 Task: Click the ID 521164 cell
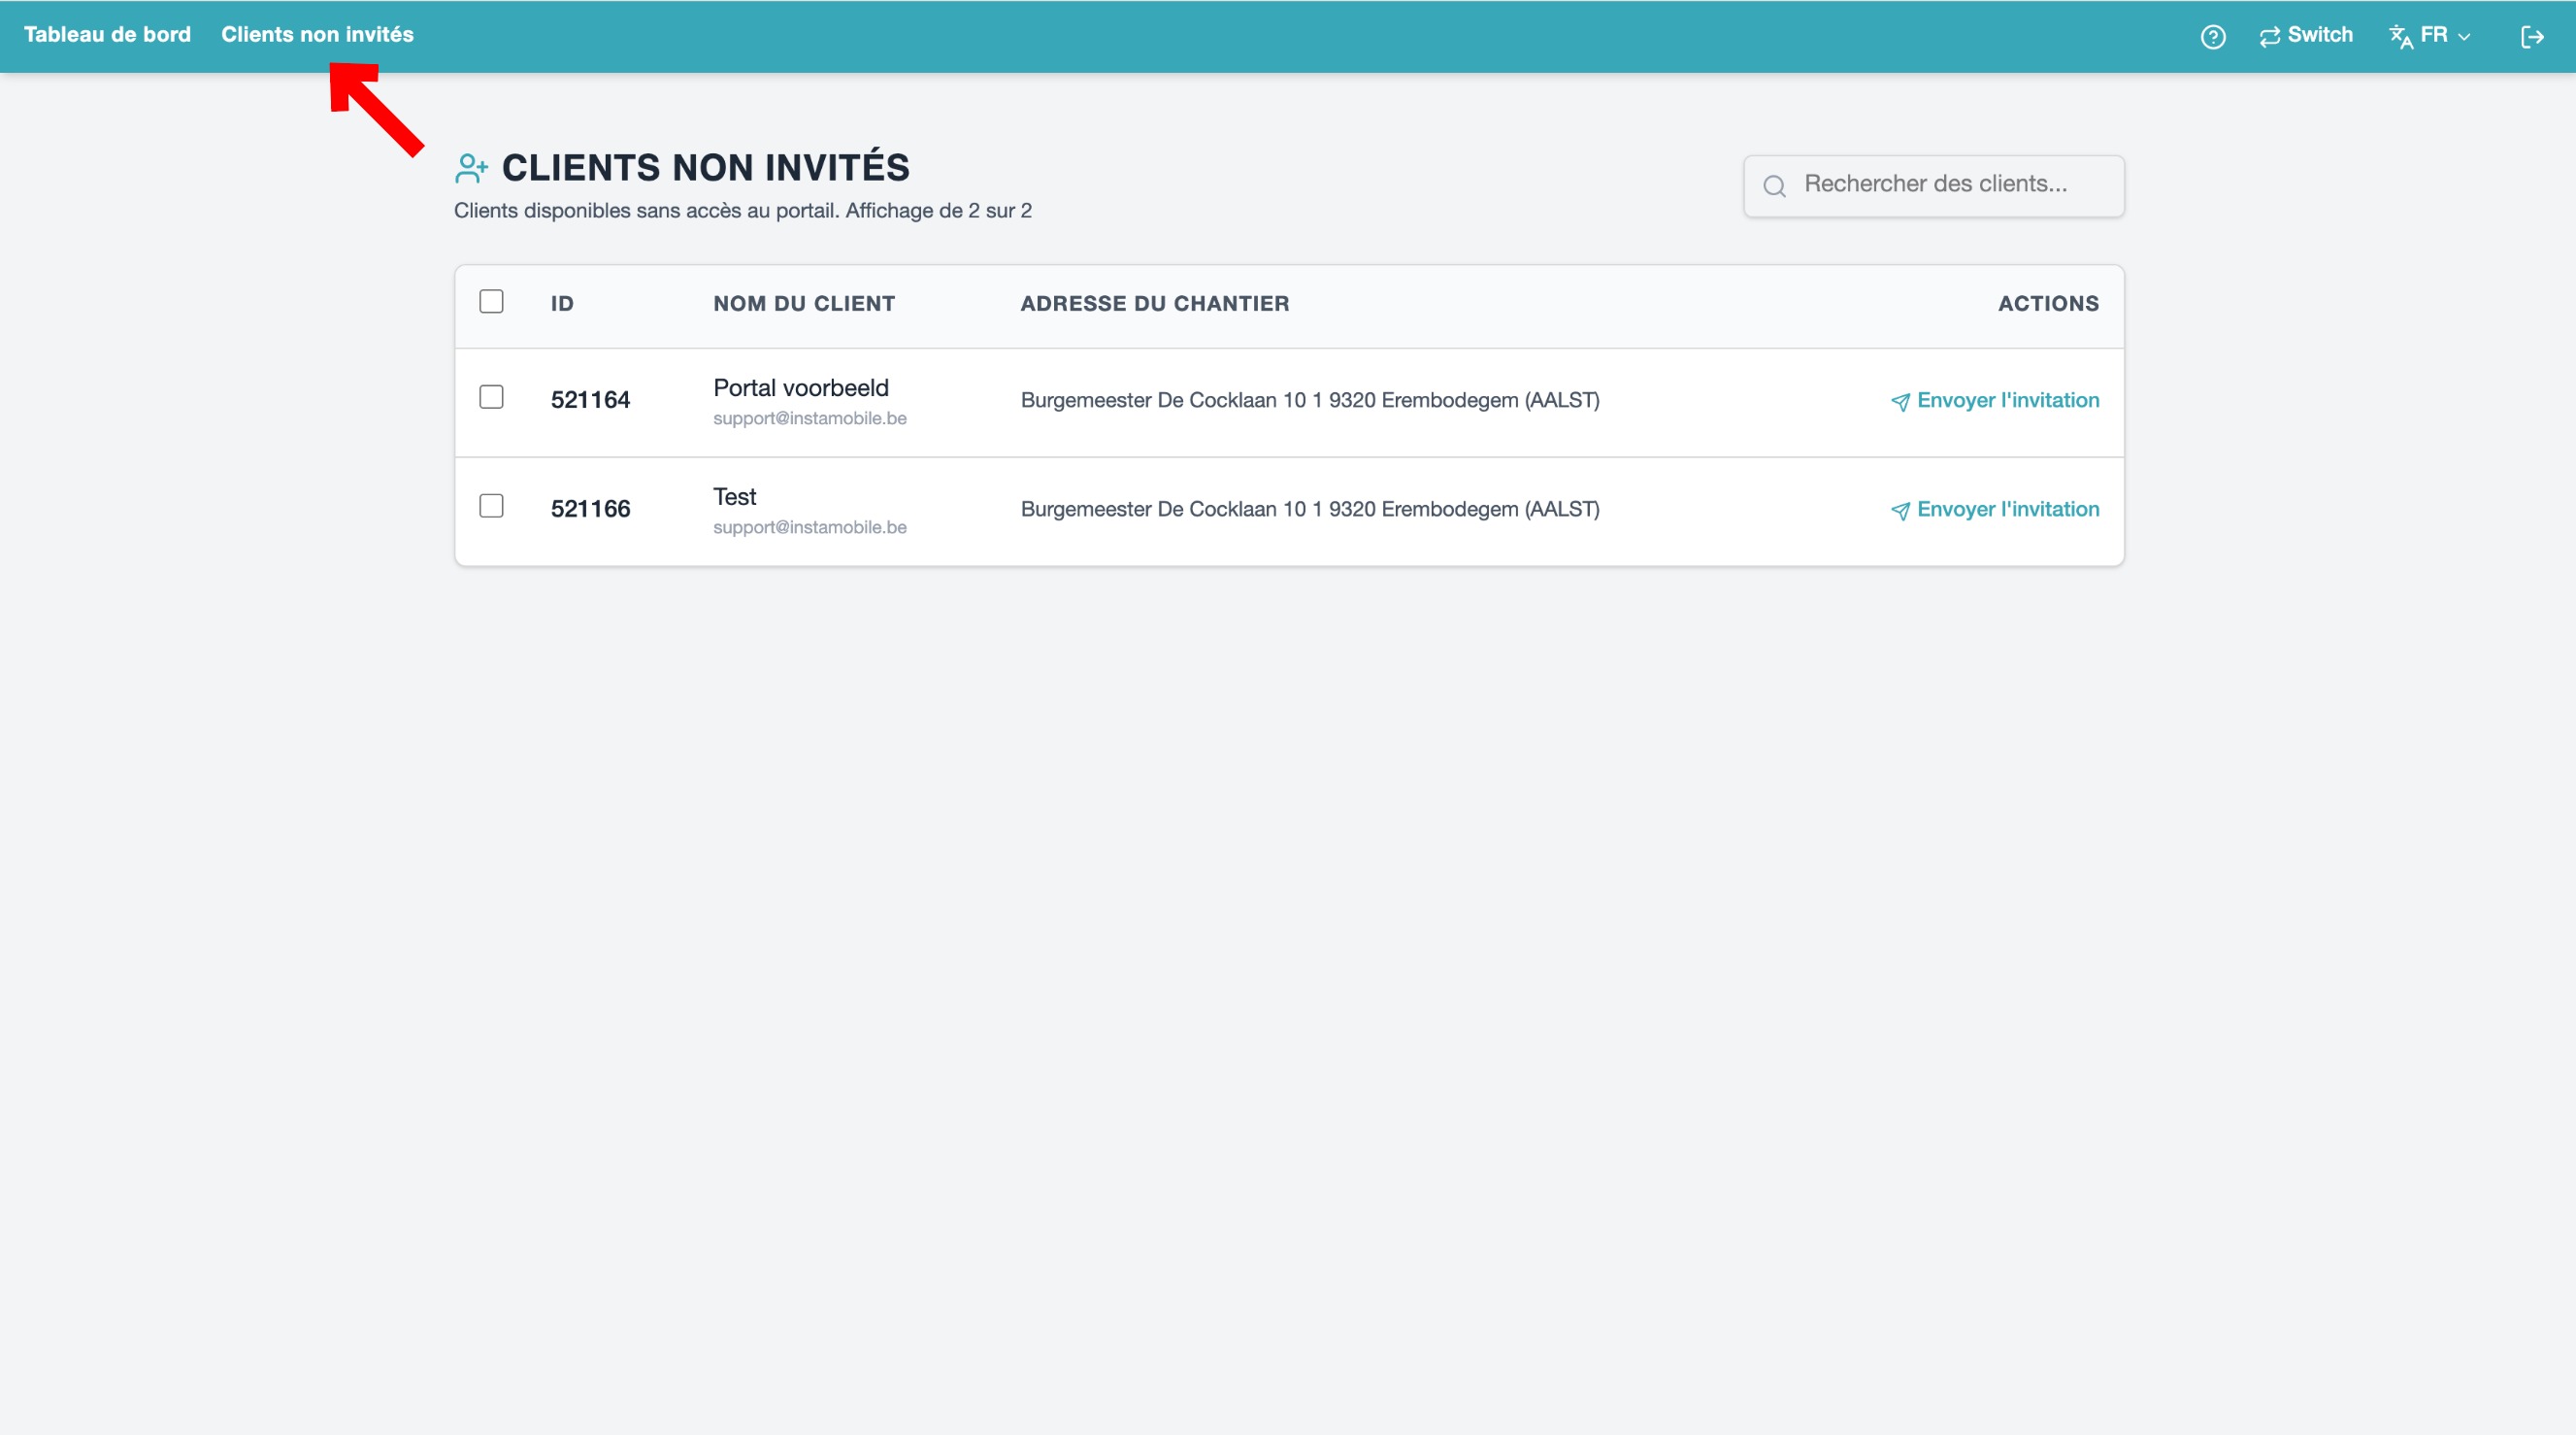click(590, 400)
